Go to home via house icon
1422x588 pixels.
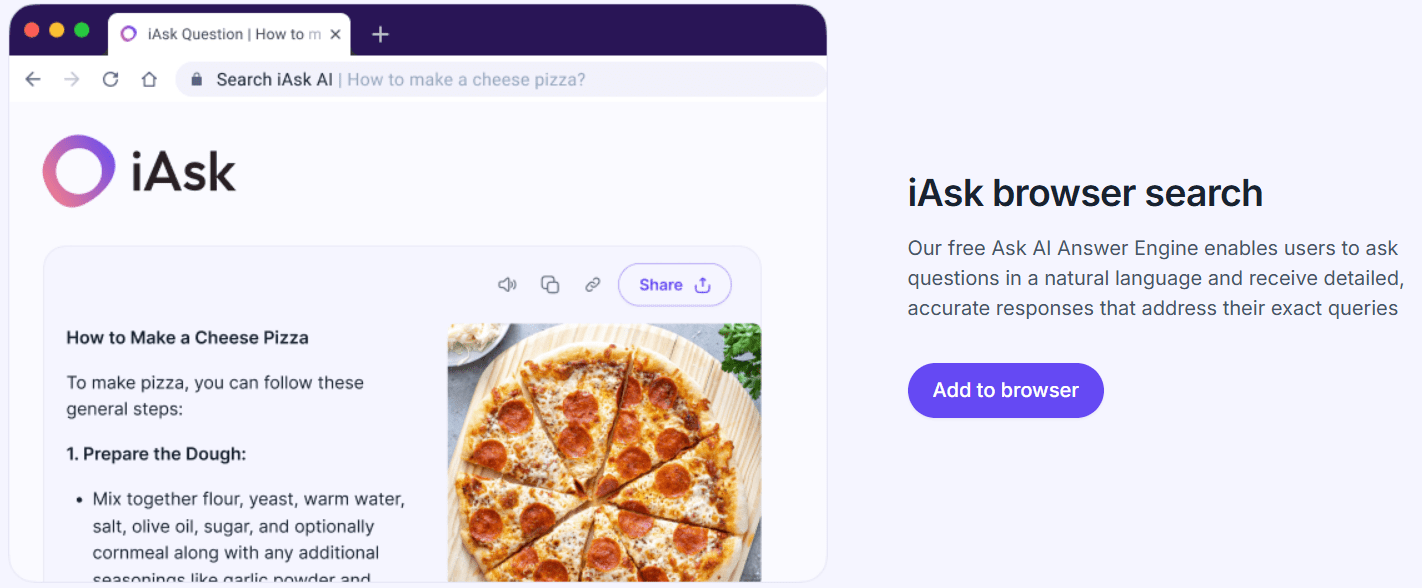(x=149, y=80)
